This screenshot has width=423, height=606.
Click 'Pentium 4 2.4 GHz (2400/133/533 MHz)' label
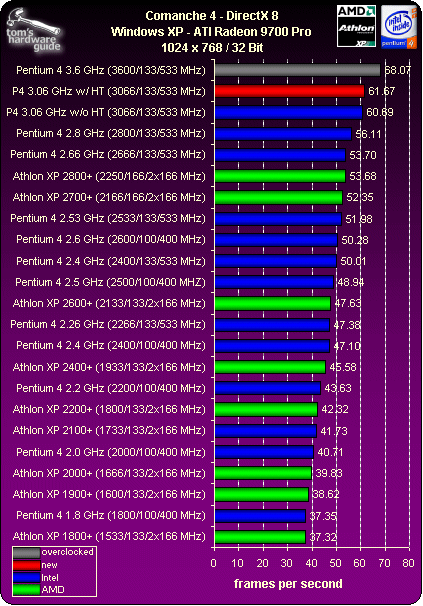111,261
